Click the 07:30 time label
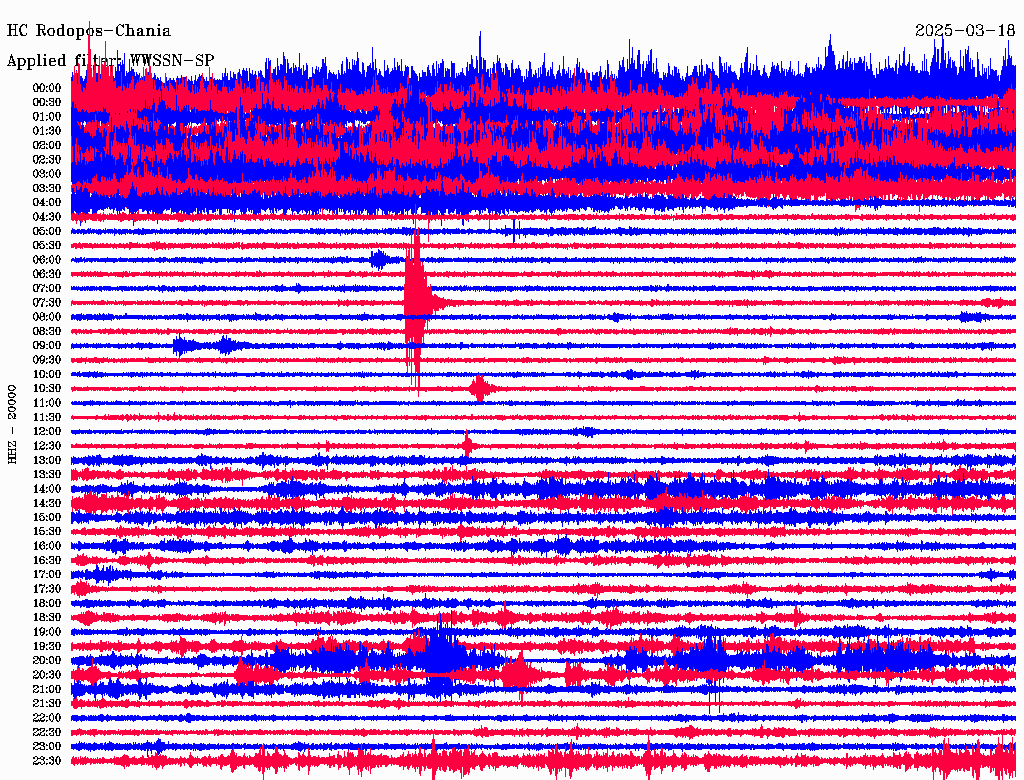The height and width of the screenshot is (780, 1024). click(x=47, y=303)
